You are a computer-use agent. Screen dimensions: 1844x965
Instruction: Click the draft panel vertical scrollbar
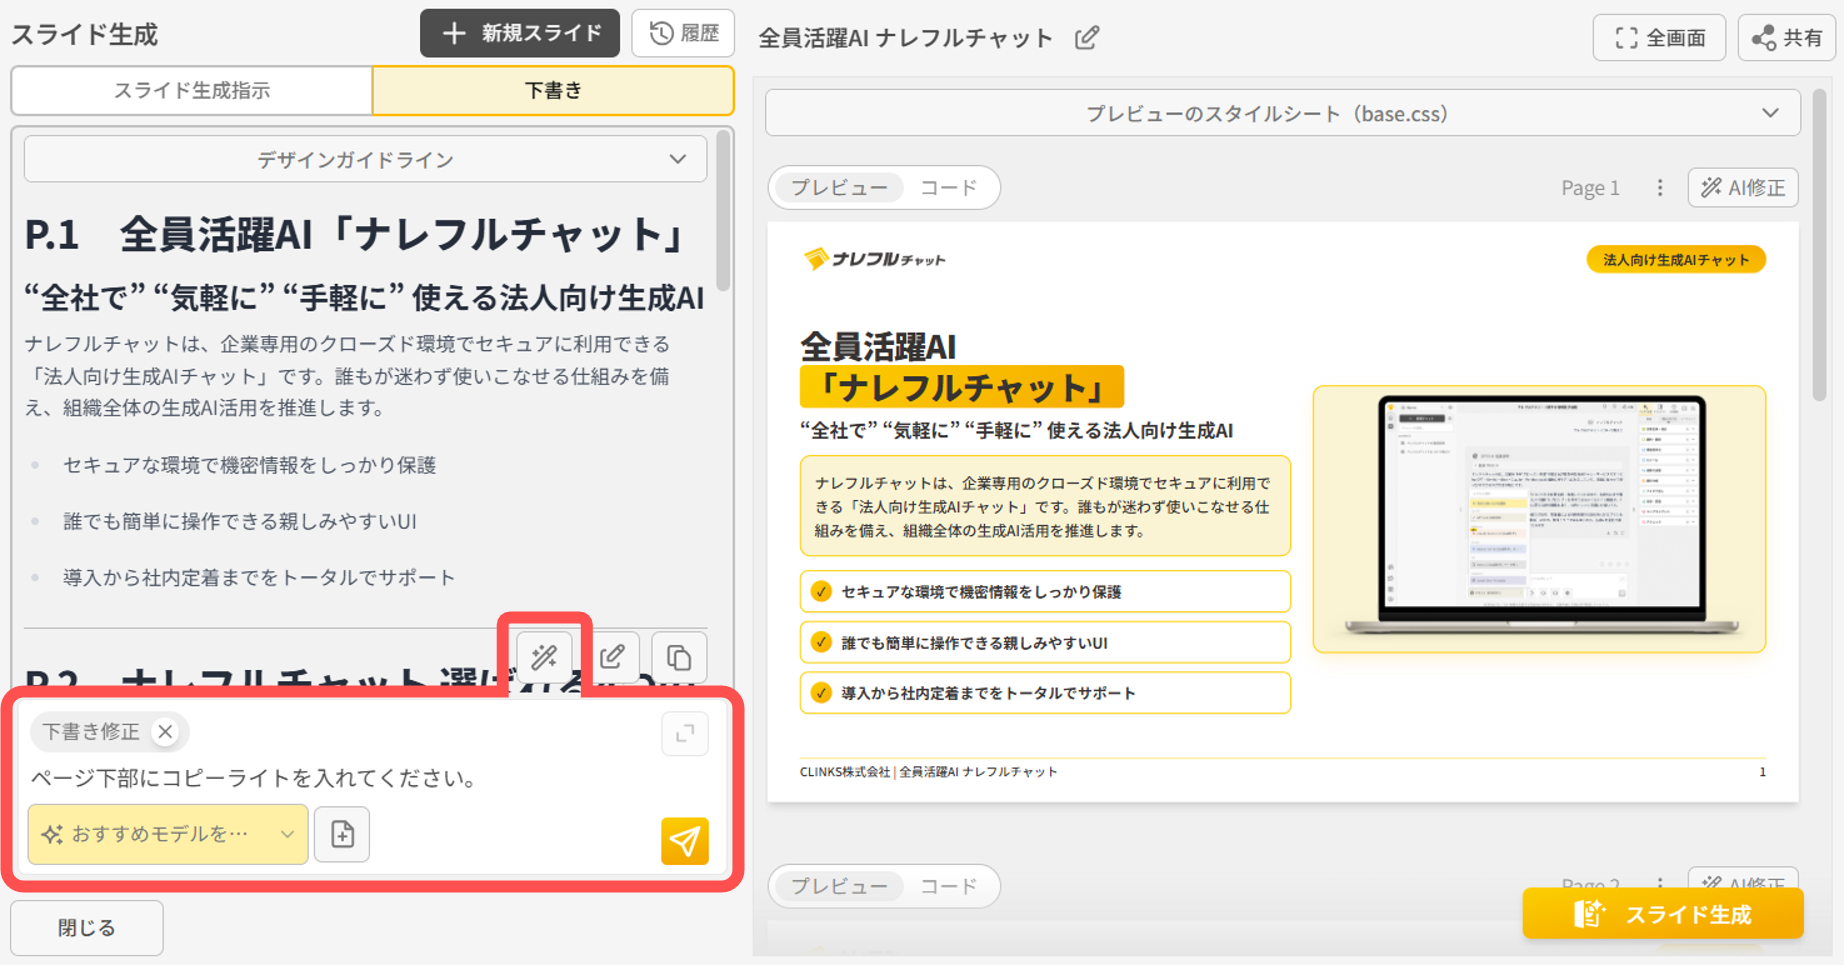[723, 213]
